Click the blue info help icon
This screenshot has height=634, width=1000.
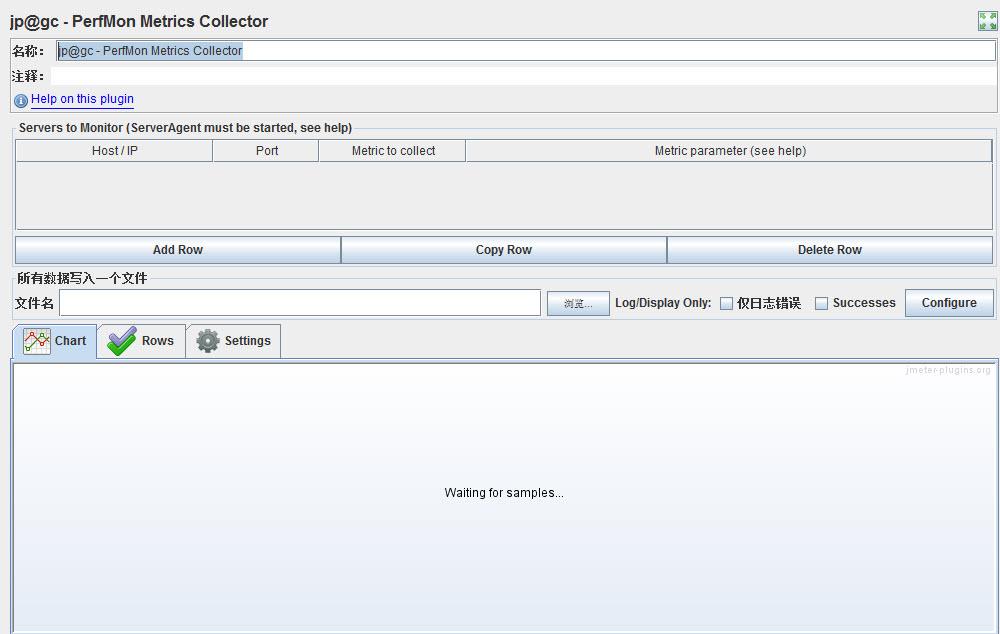point(21,100)
